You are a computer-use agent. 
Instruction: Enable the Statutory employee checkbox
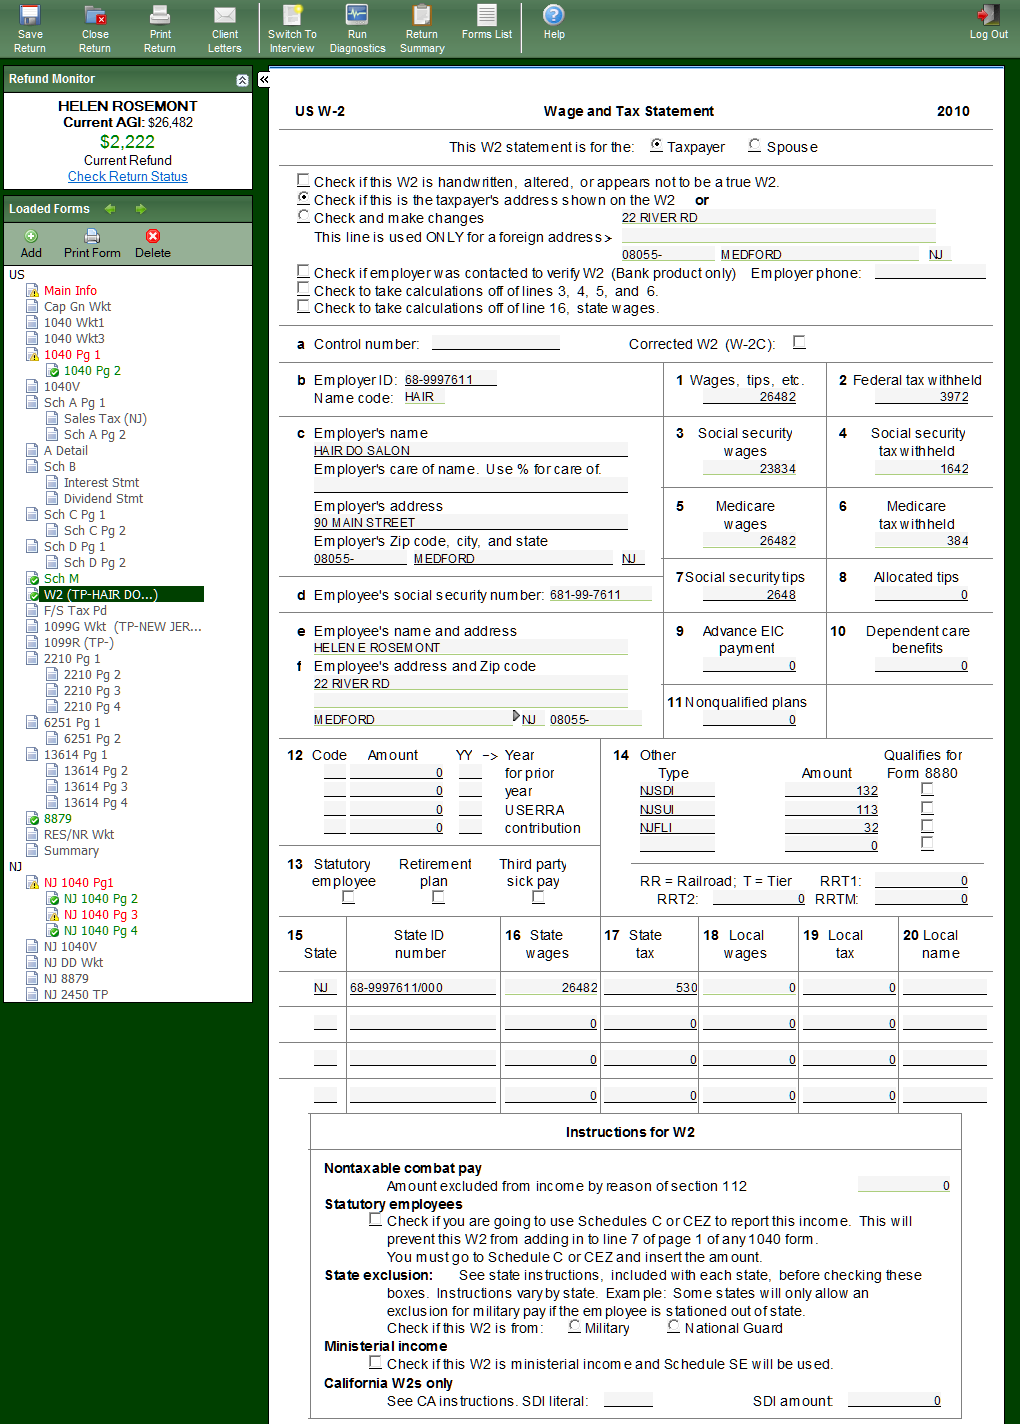(x=348, y=898)
